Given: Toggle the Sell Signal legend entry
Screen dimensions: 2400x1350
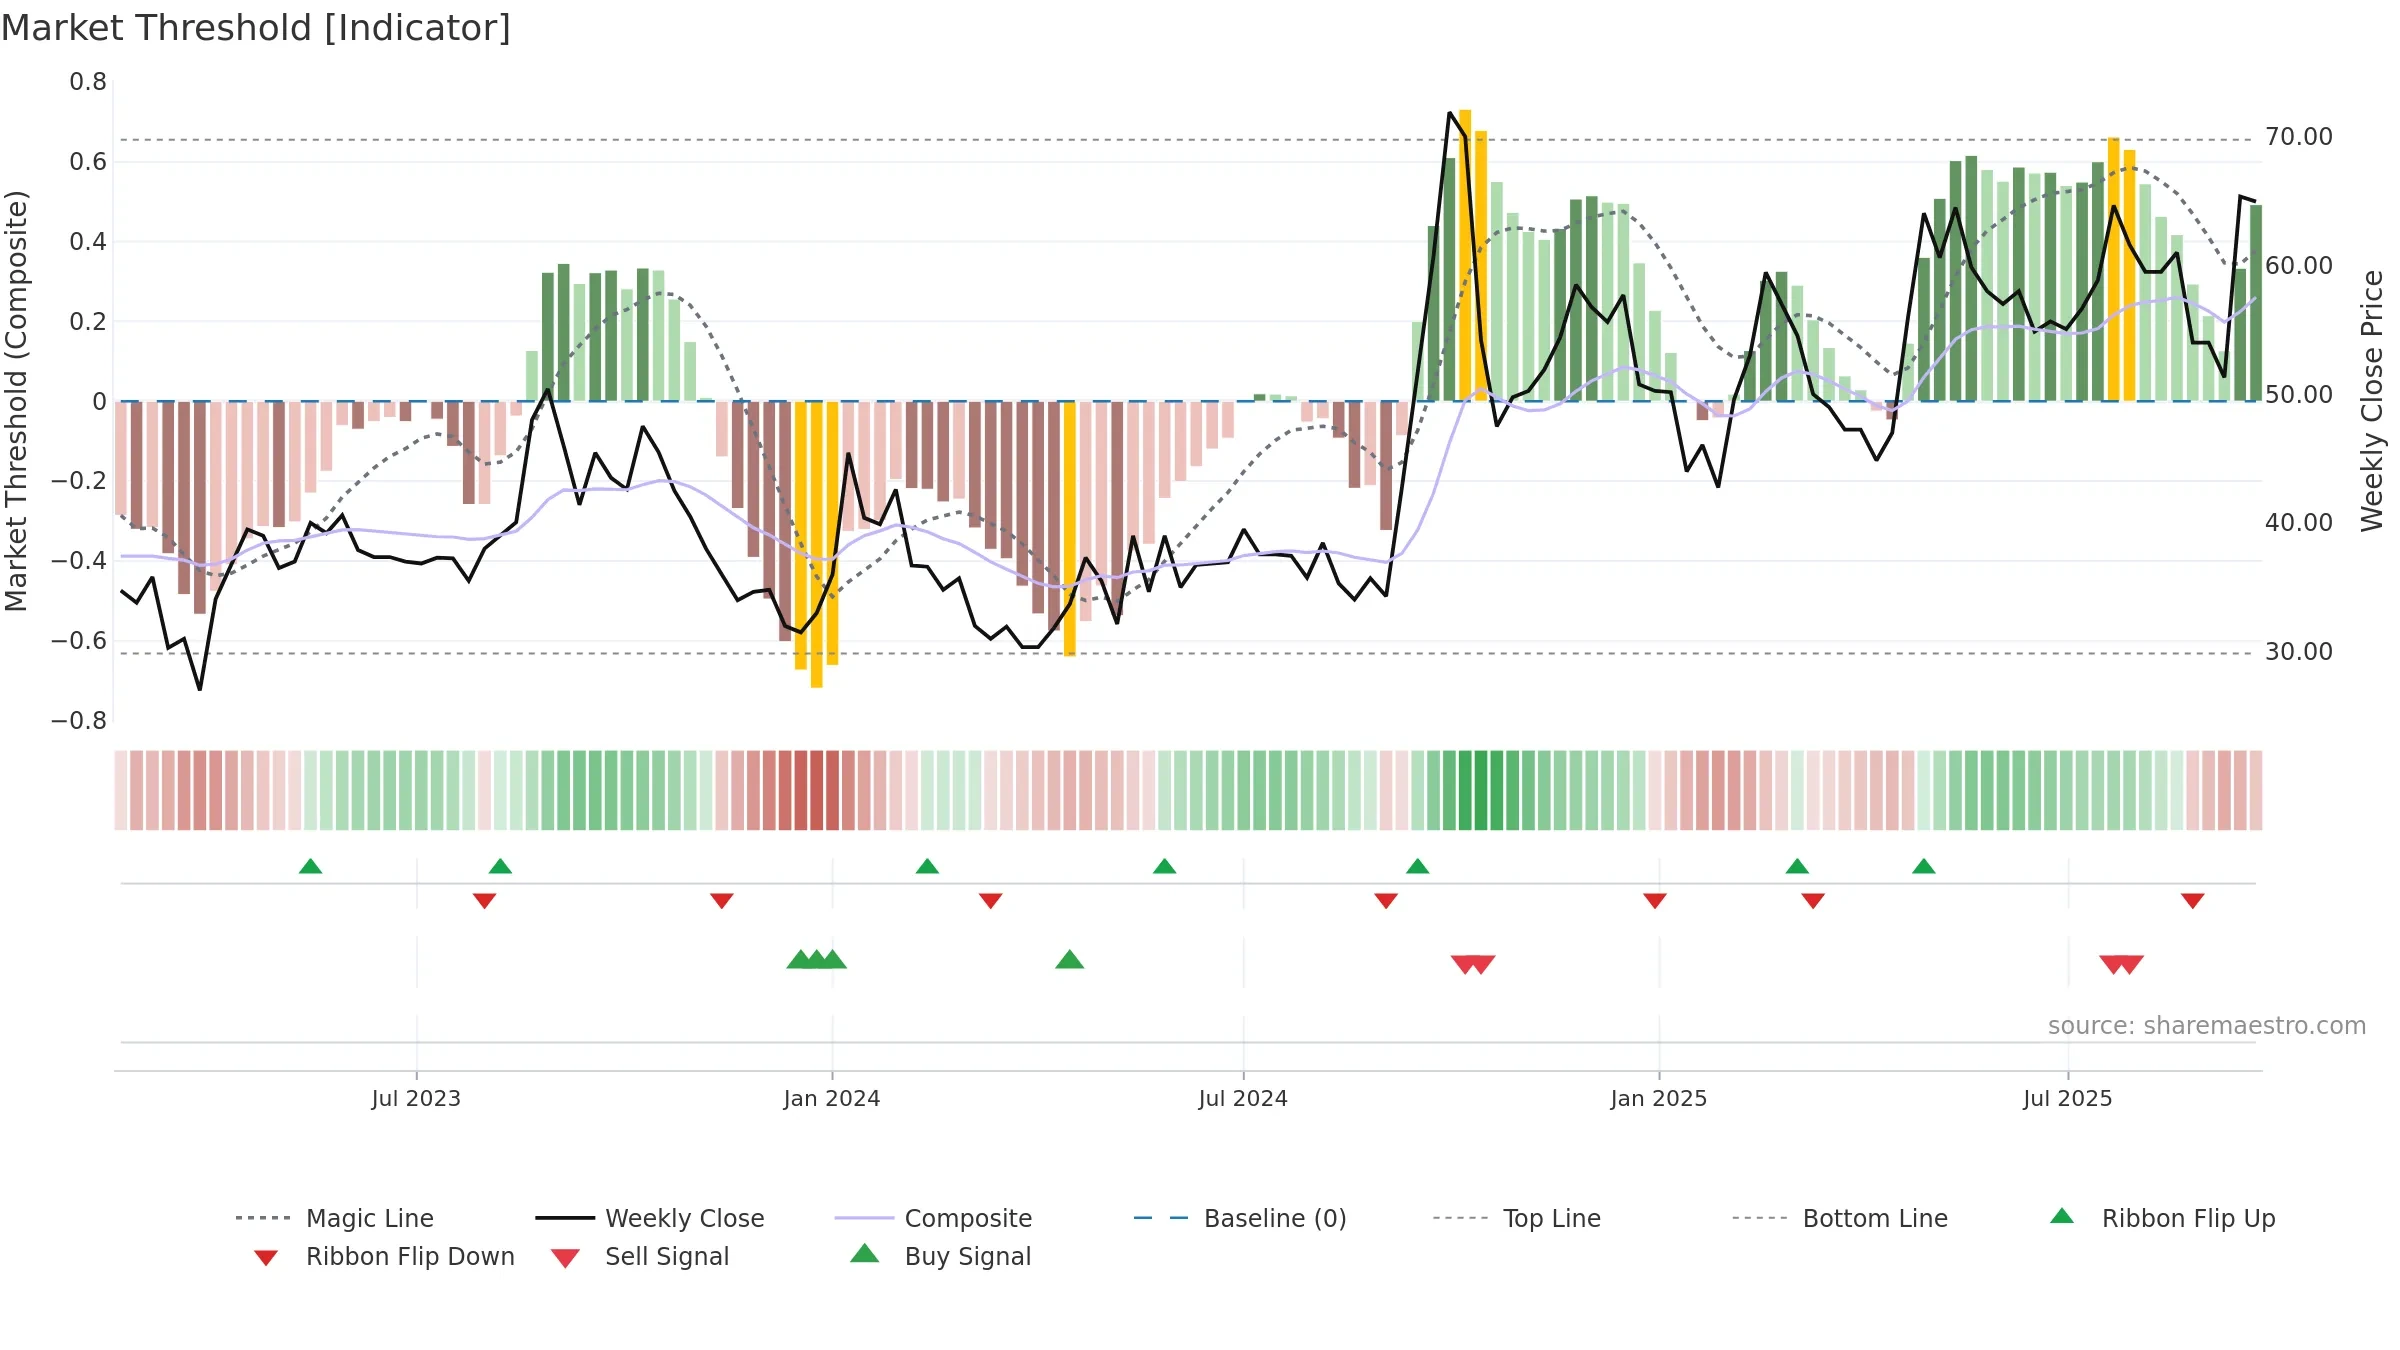Looking at the screenshot, I should (640, 1256).
